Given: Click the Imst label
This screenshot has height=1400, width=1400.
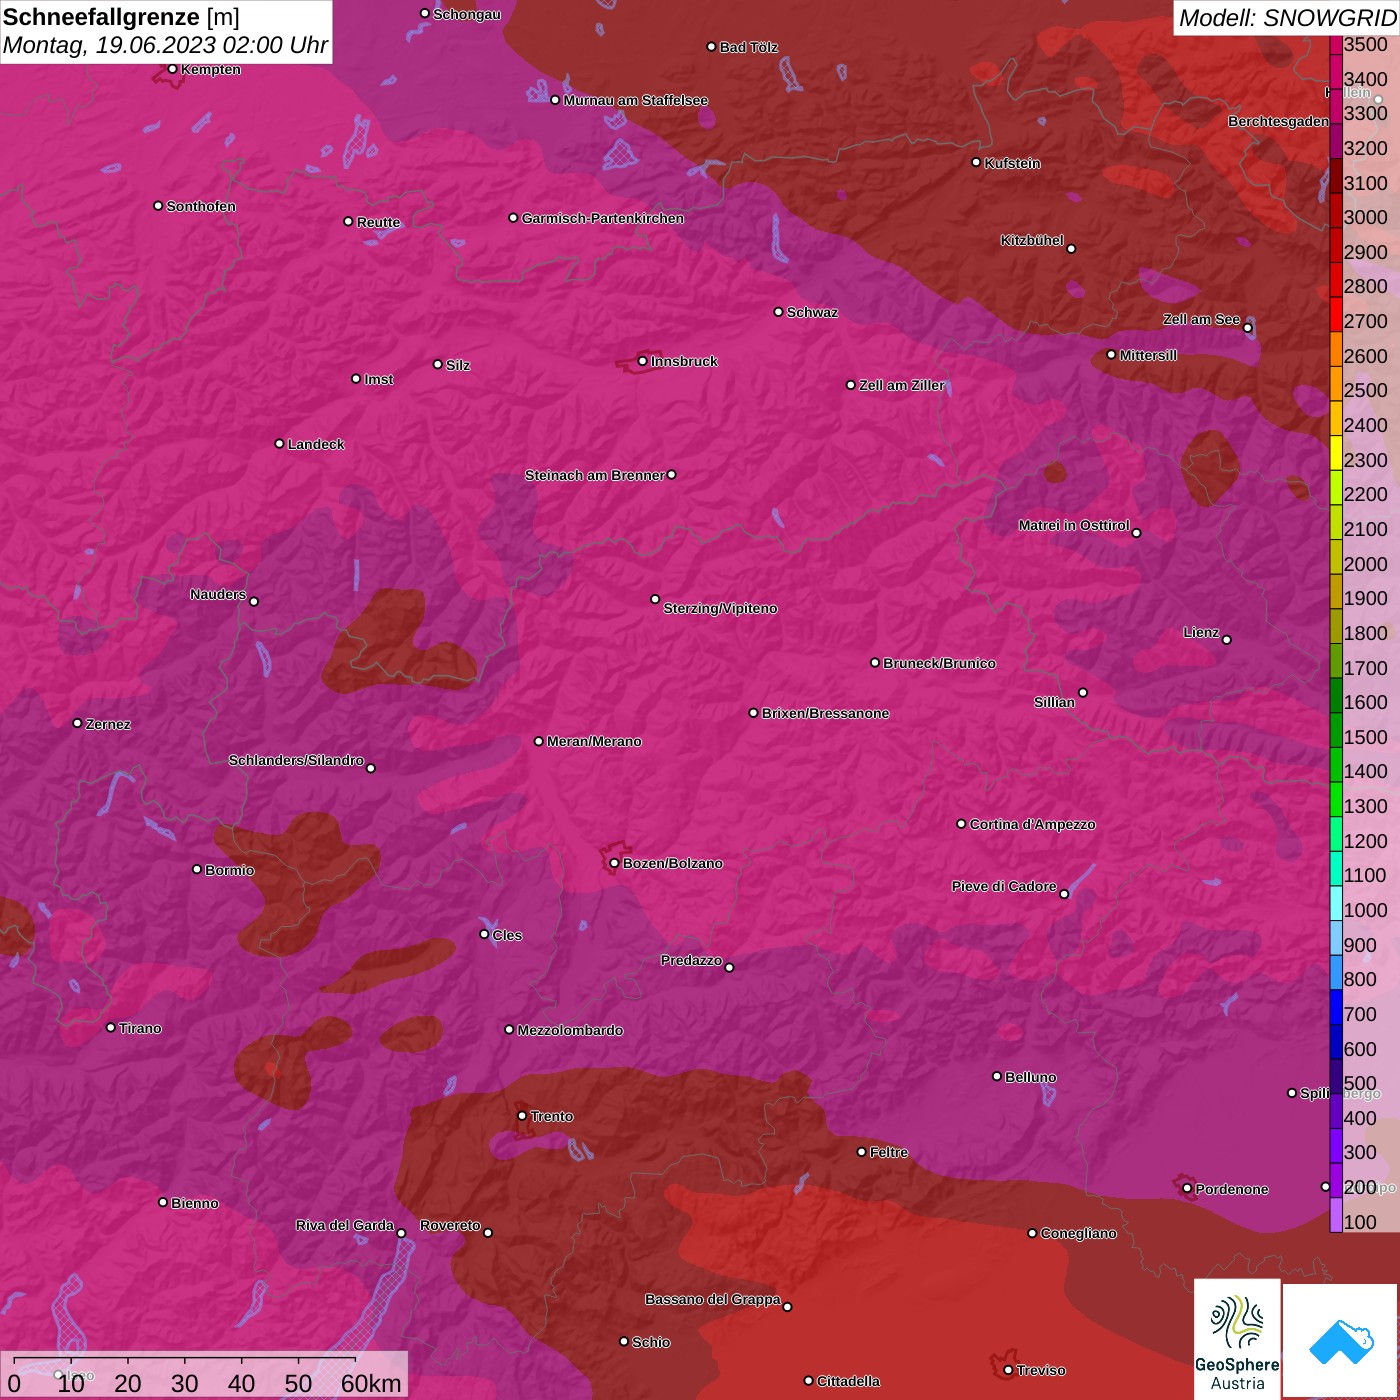Looking at the screenshot, I should coord(379,379).
